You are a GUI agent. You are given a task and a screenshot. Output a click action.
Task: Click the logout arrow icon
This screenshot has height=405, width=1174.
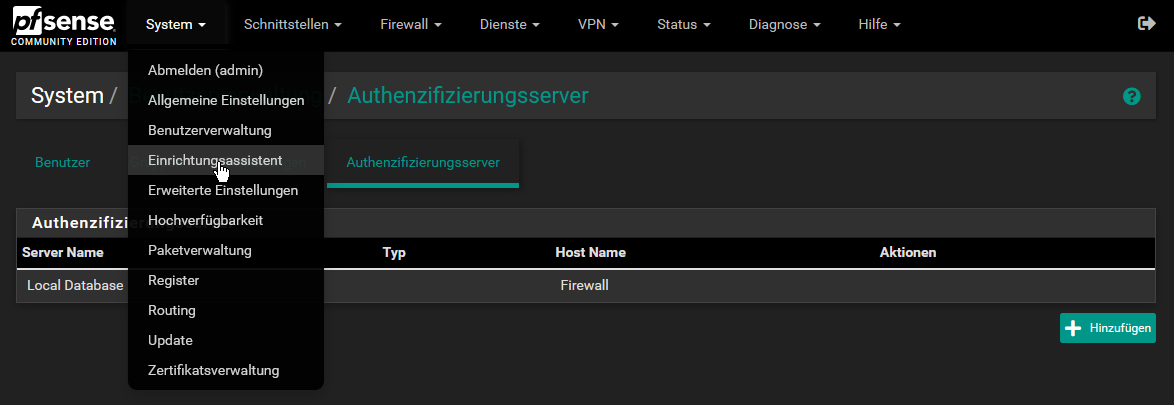pyautogui.click(x=1146, y=24)
